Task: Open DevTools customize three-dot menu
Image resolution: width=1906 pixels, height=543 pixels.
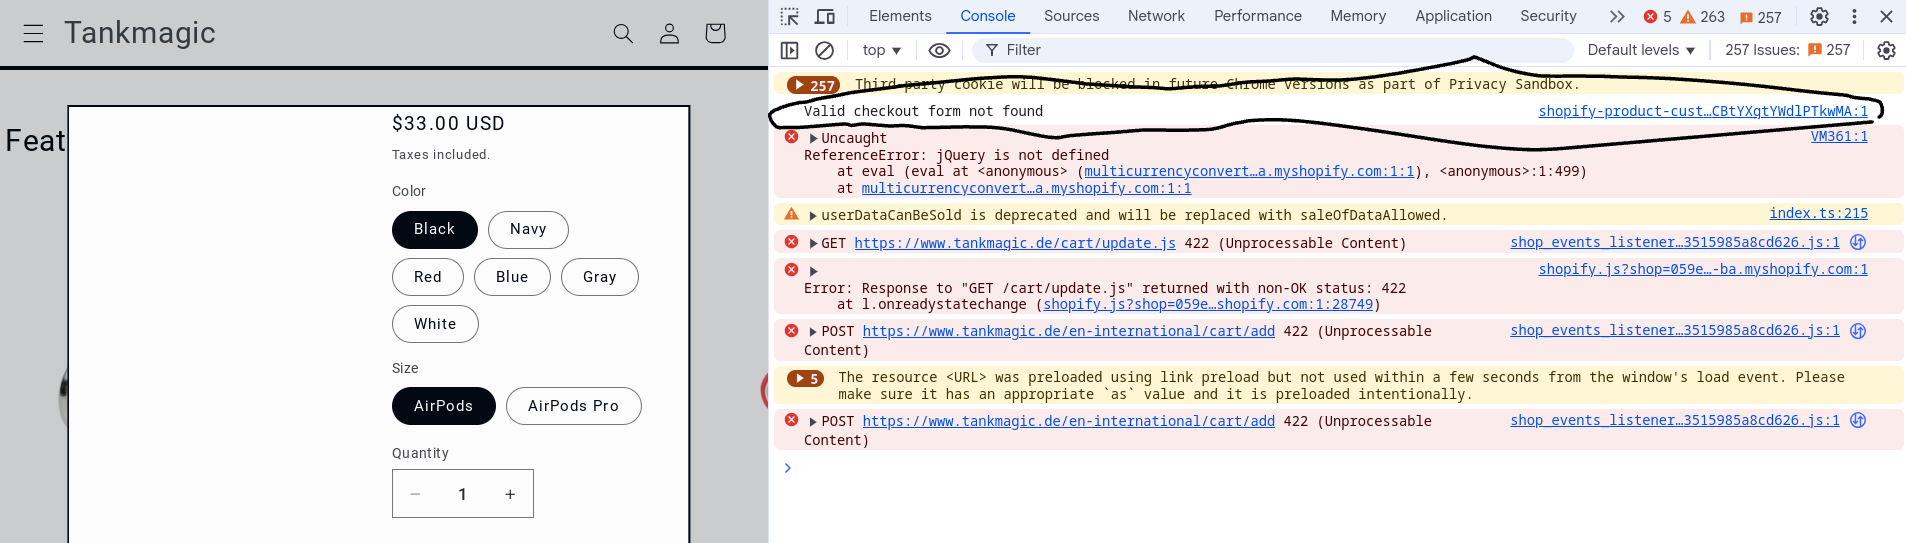Action: 1854,16
